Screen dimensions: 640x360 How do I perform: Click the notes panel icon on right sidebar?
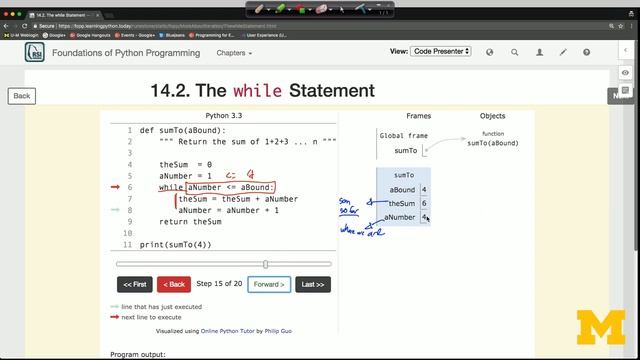click(x=625, y=90)
